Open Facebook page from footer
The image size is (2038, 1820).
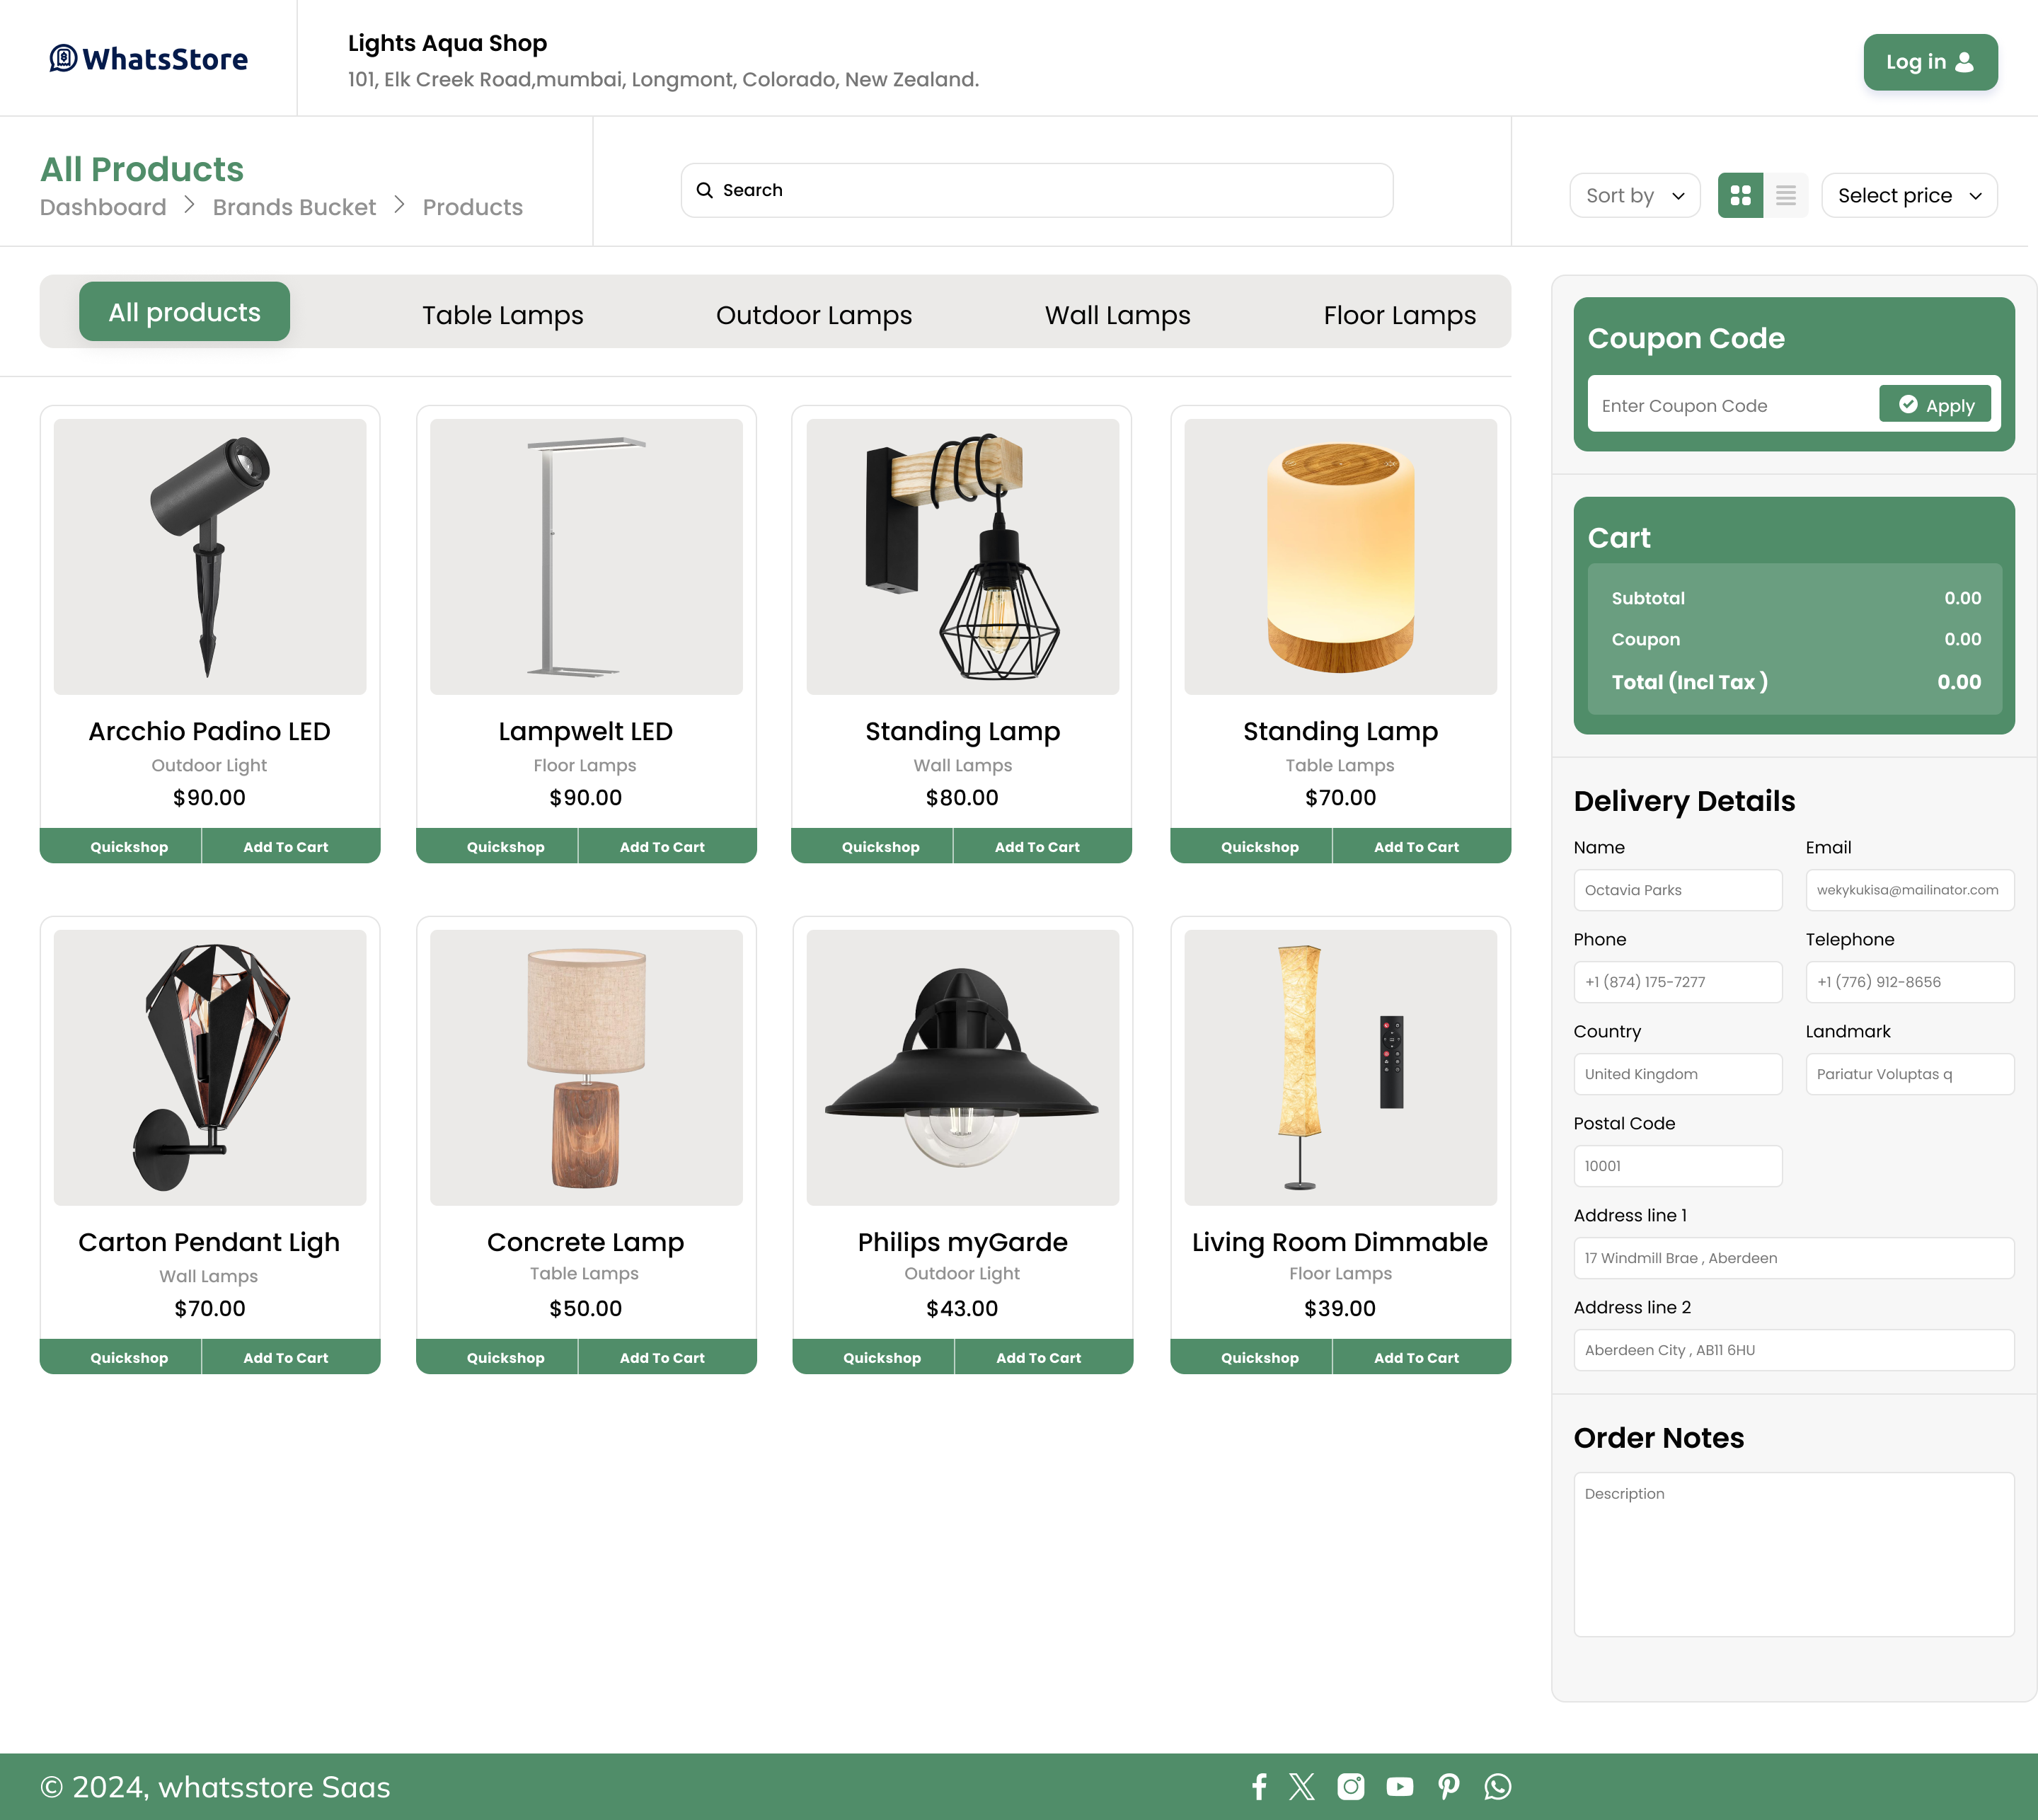pyautogui.click(x=1259, y=1786)
